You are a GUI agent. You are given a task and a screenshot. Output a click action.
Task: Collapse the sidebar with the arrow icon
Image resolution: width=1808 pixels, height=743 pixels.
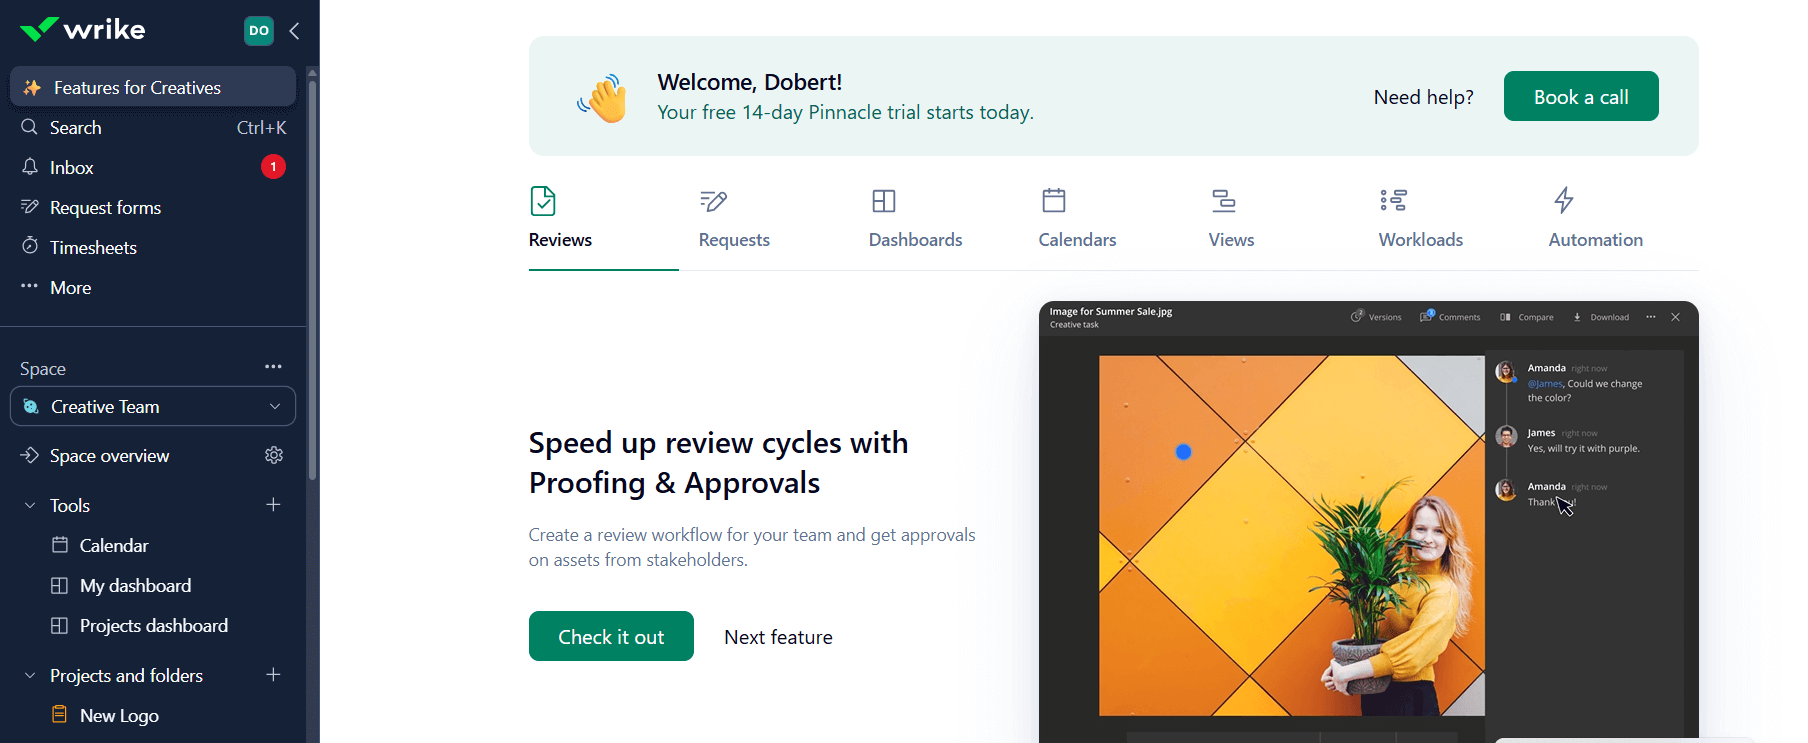point(295,31)
